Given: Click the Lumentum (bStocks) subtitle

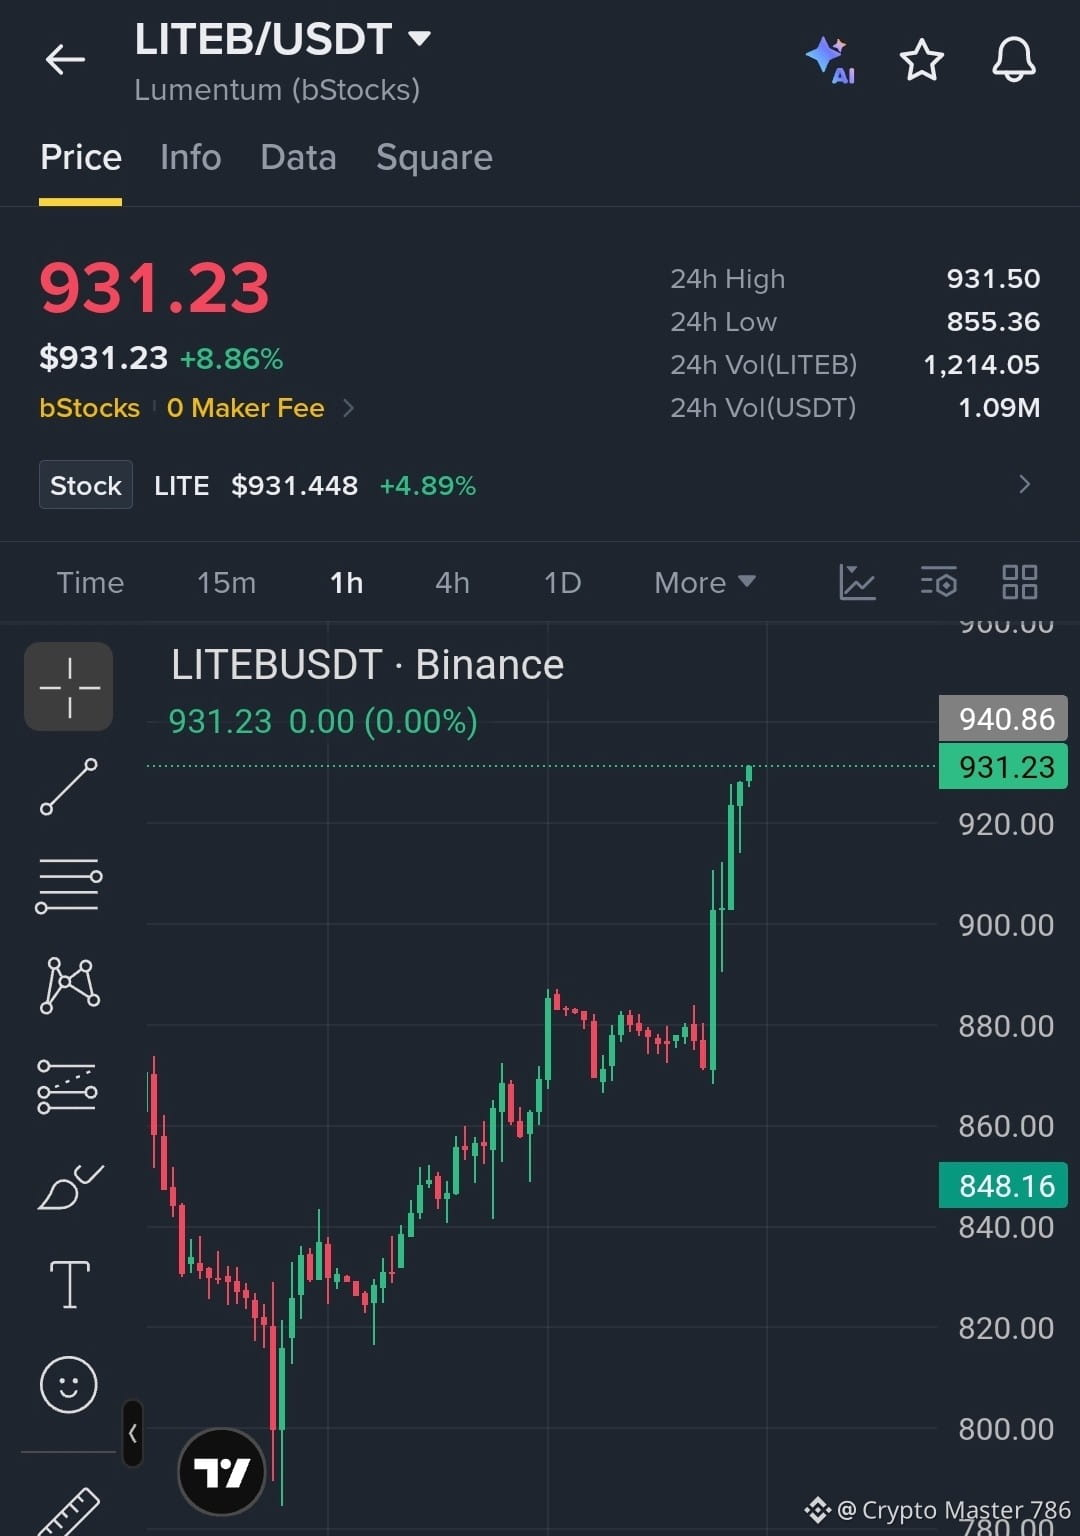Looking at the screenshot, I should pos(277,90).
